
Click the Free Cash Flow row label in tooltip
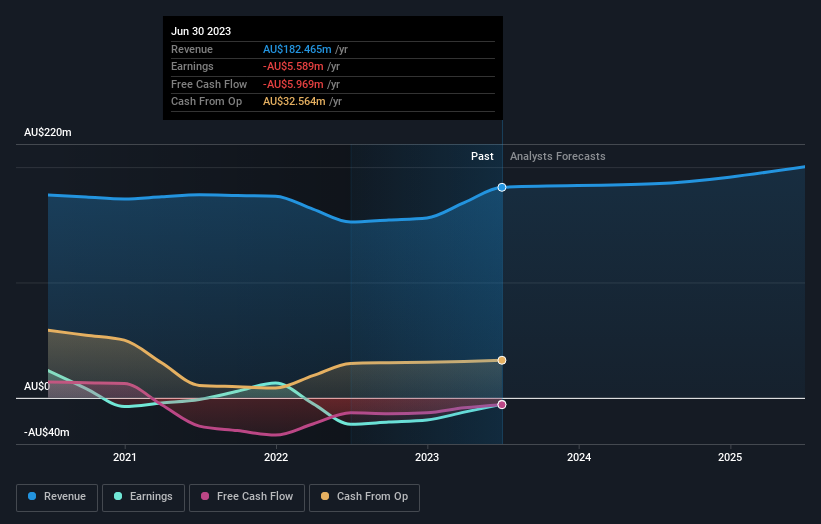209,84
